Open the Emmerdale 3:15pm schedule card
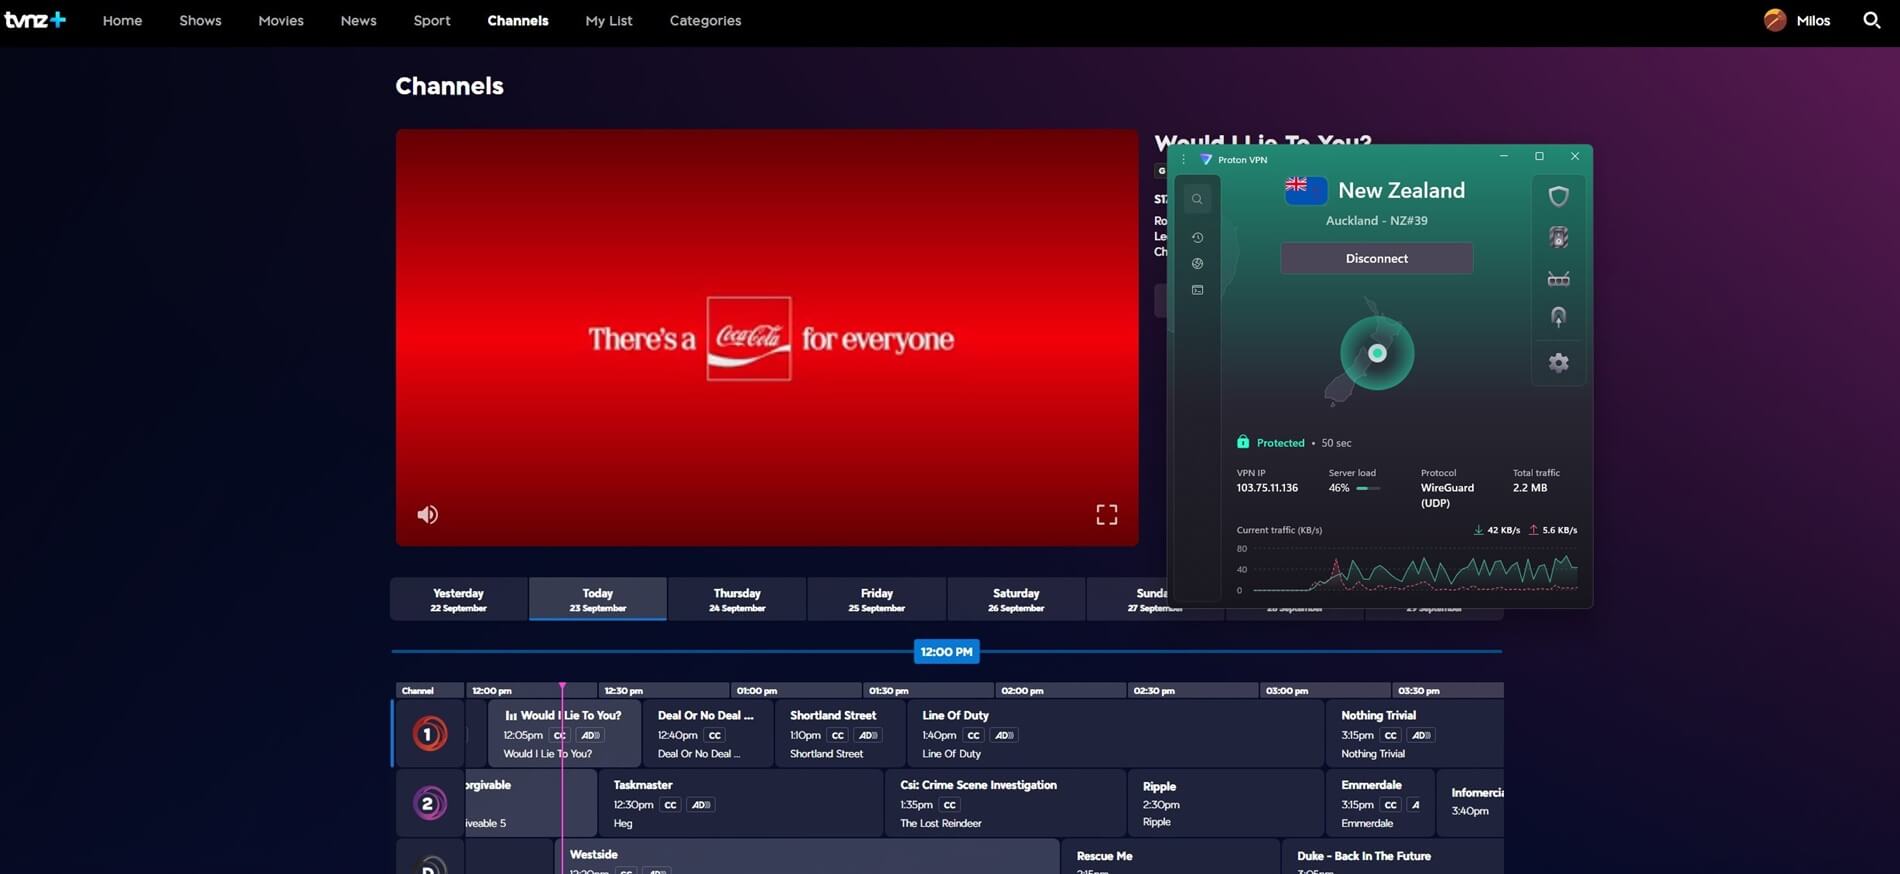Image resolution: width=1900 pixels, height=874 pixels. [1380, 803]
